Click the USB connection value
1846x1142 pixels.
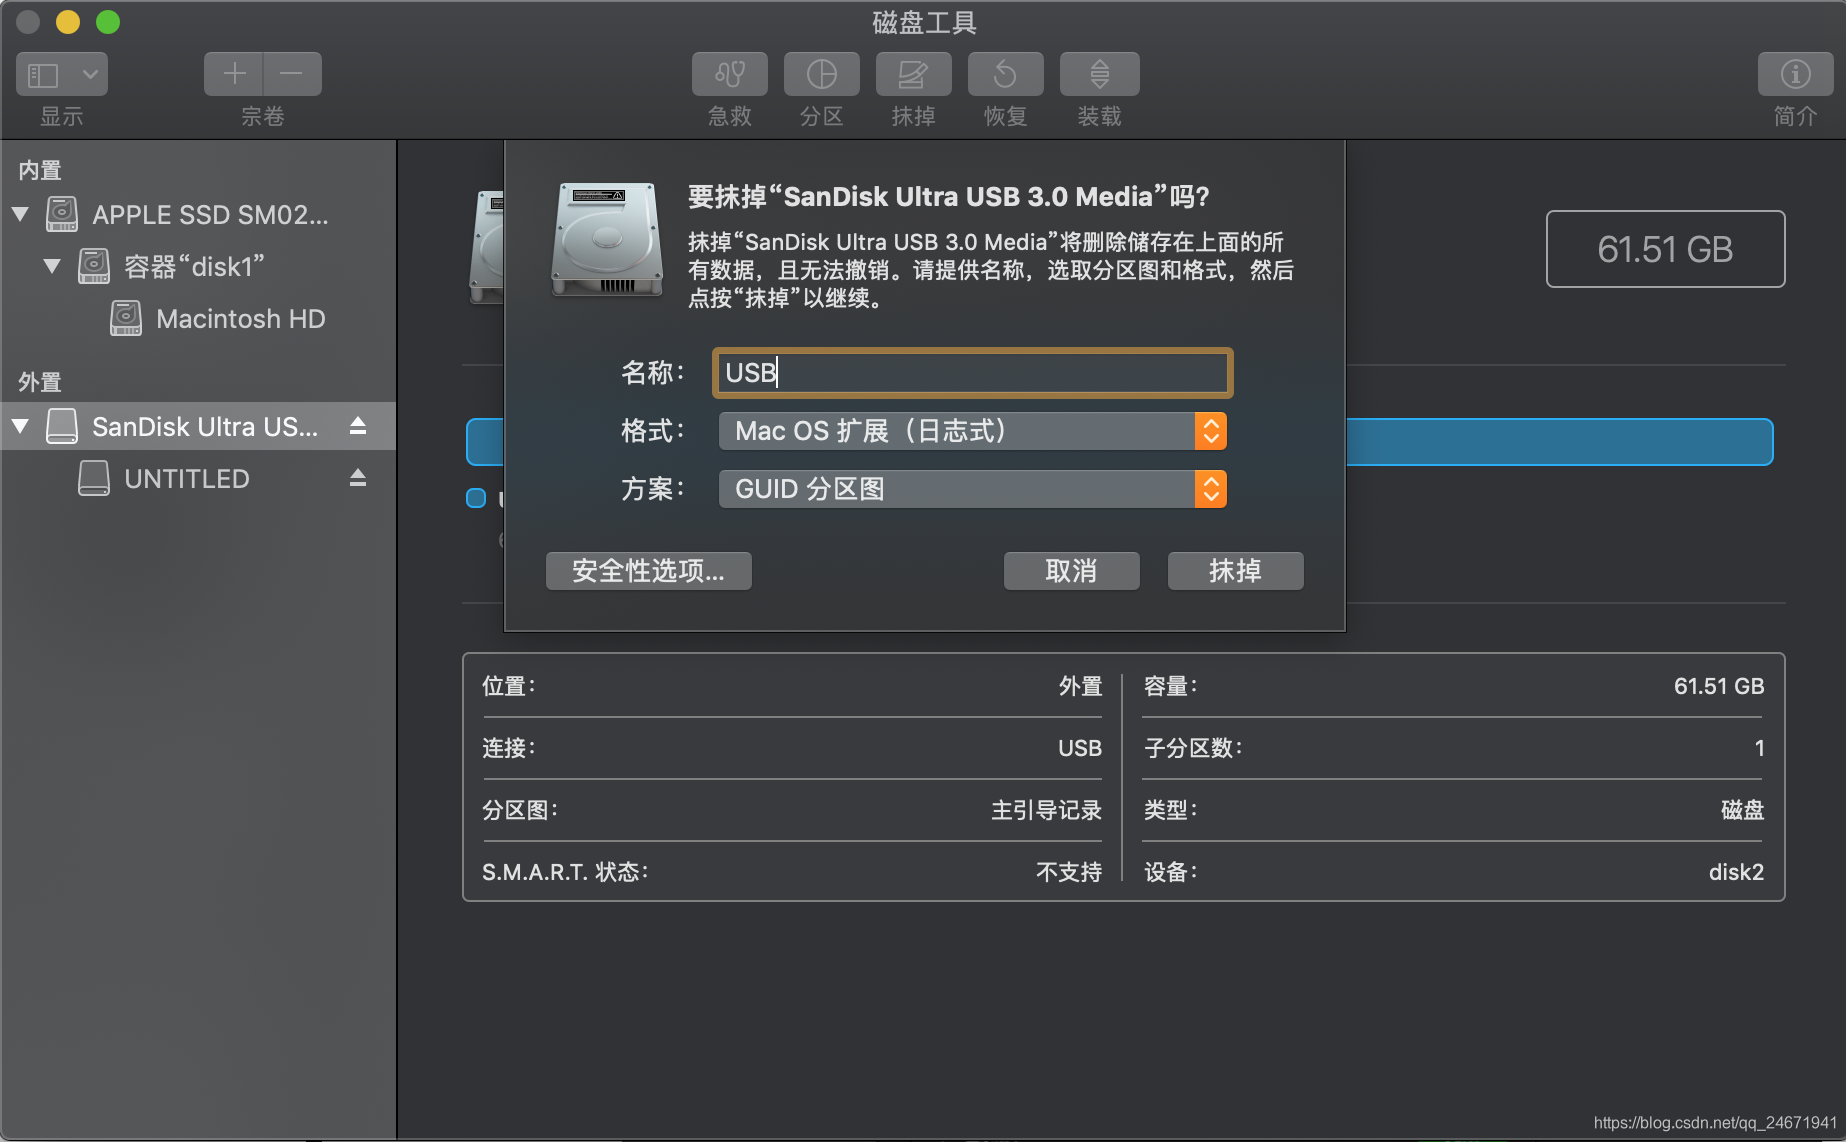1080,748
